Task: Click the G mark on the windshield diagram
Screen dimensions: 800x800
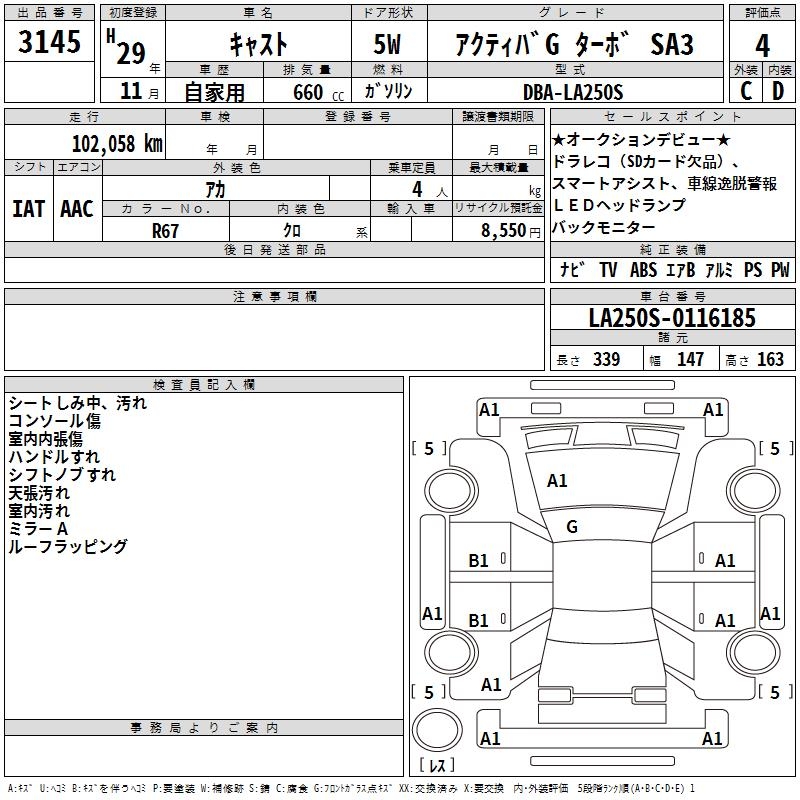Action: (x=572, y=527)
